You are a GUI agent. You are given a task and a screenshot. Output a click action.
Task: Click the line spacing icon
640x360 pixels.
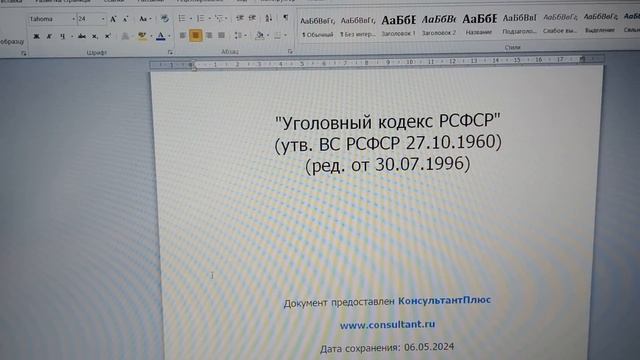238,36
